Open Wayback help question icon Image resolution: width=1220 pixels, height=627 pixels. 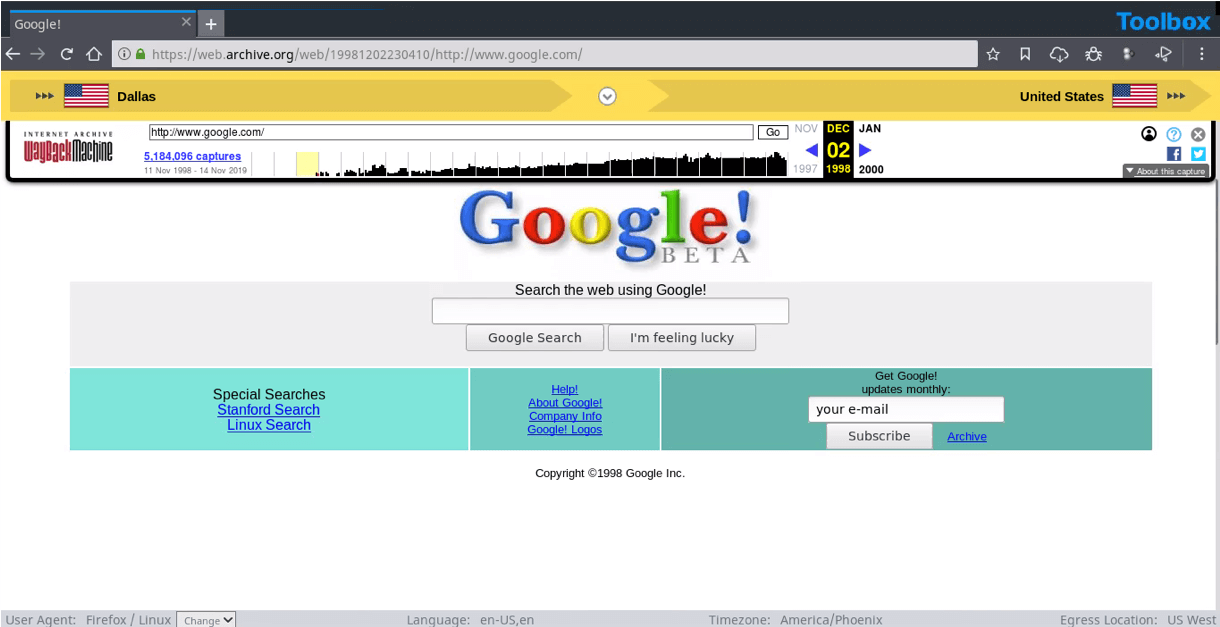[1174, 134]
